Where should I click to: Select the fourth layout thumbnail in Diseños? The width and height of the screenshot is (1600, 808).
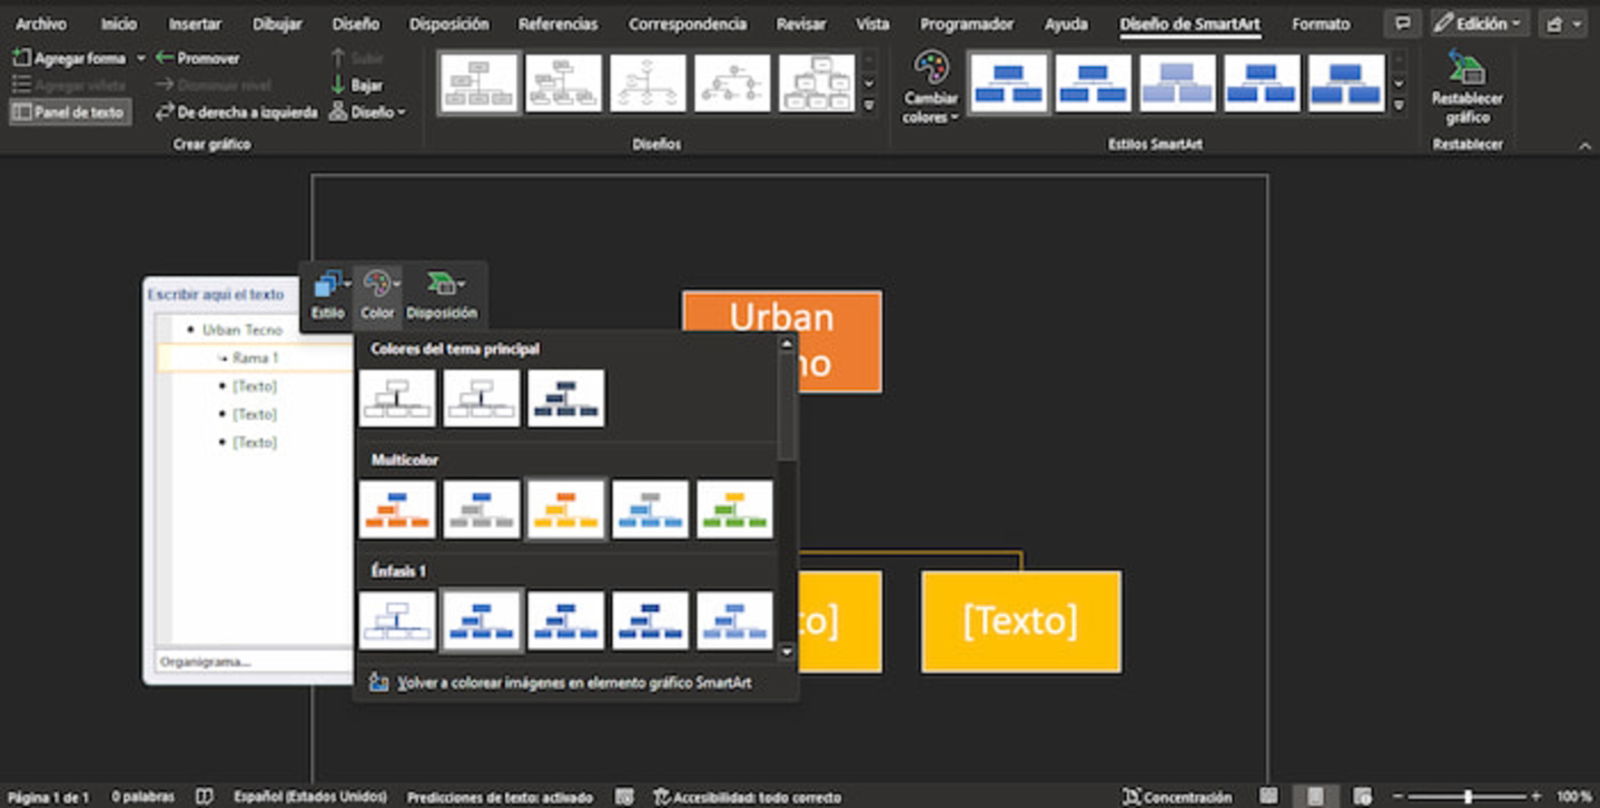click(x=732, y=83)
